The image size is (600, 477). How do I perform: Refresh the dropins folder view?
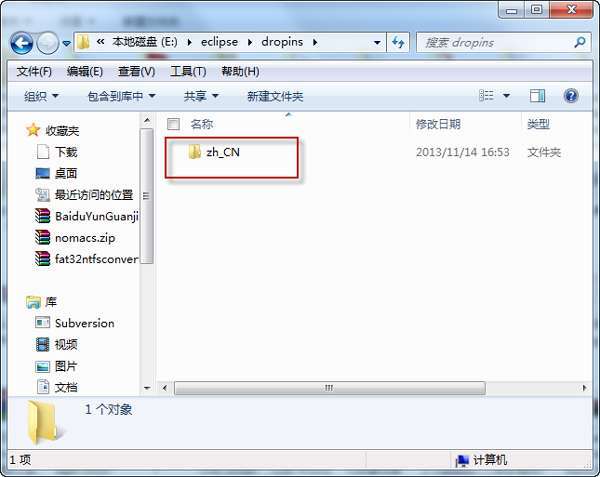(x=398, y=42)
